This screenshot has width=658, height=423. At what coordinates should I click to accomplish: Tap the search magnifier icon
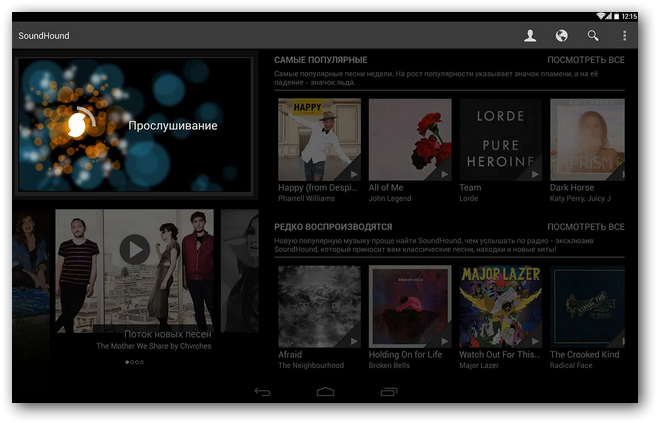pos(593,36)
